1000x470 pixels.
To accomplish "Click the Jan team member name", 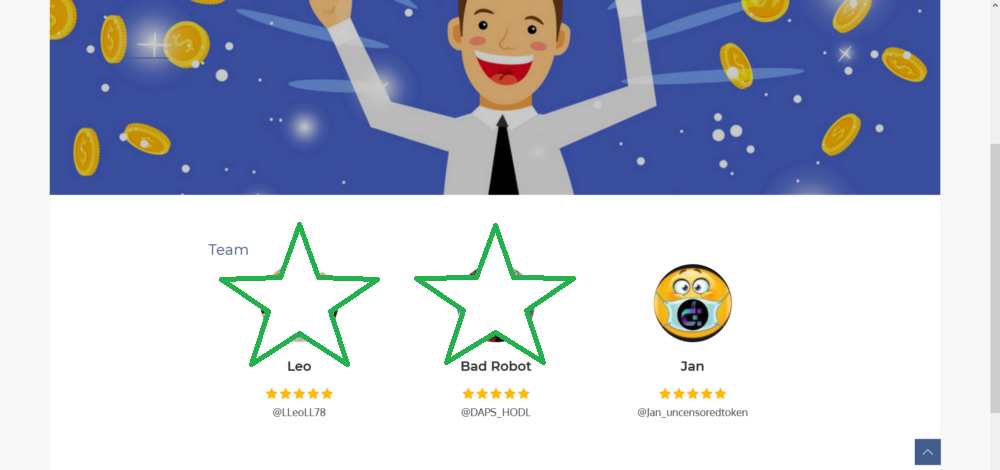I will (693, 366).
